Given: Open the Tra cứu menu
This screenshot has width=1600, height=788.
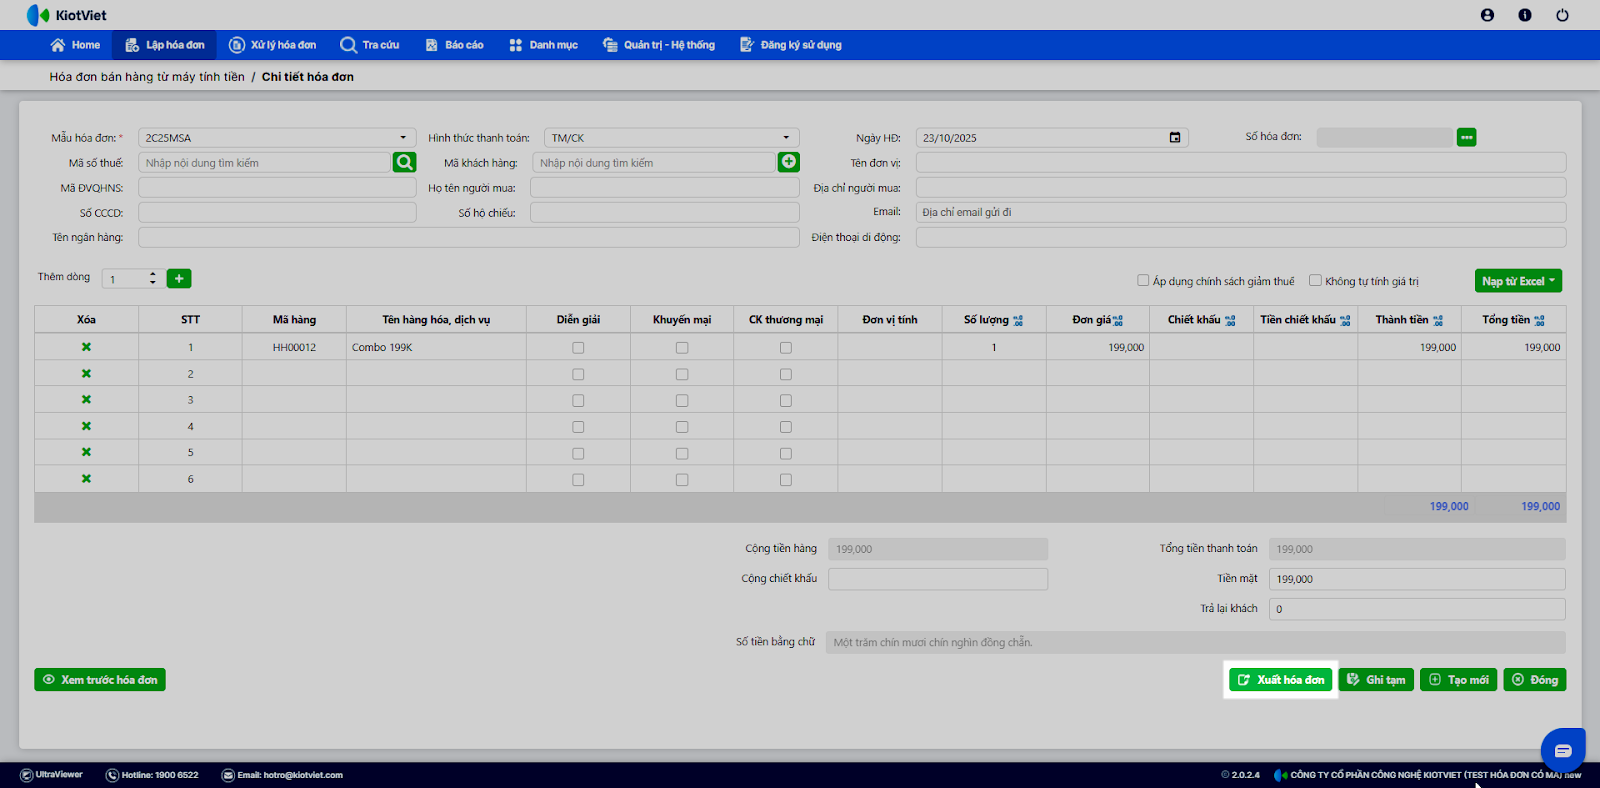Looking at the screenshot, I should [370, 45].
